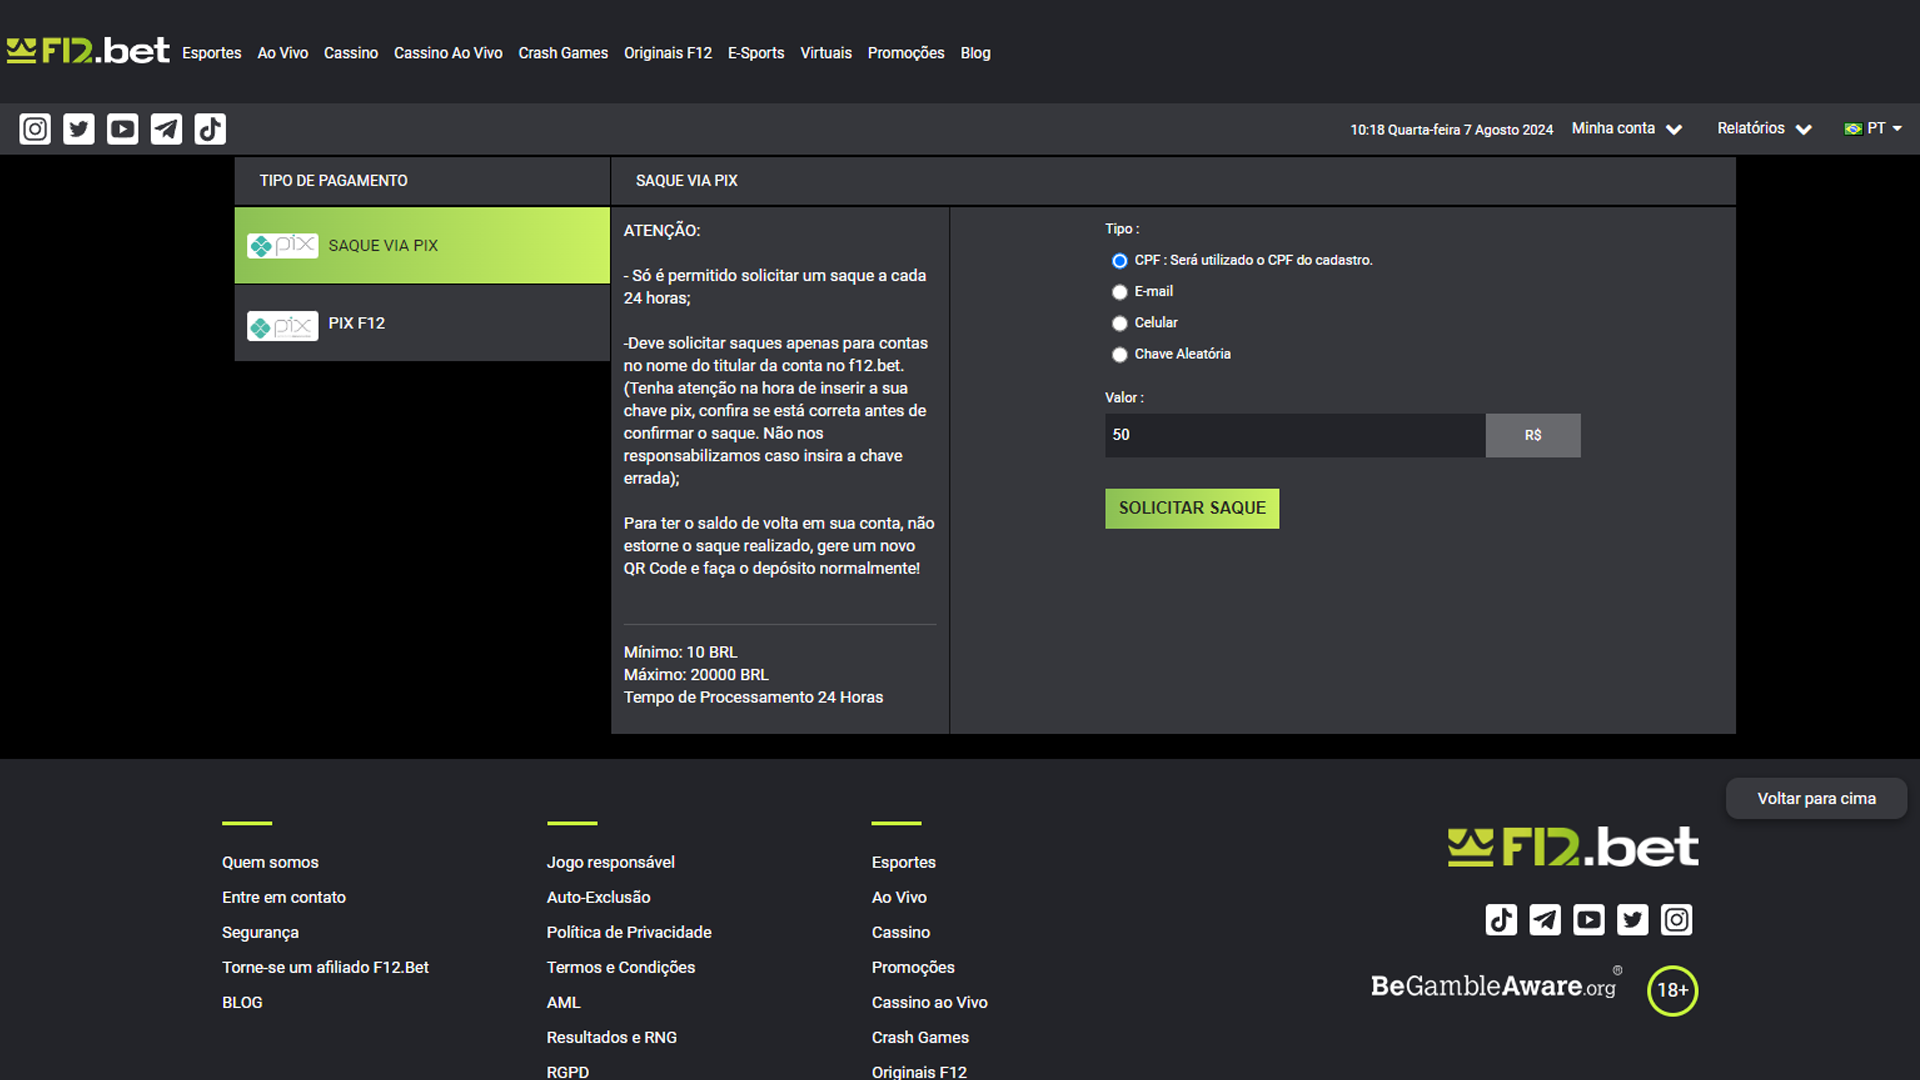This screenshot has width=1920, height=1080.
Task: Open the Telegram icon in the header
Action: 166,128
